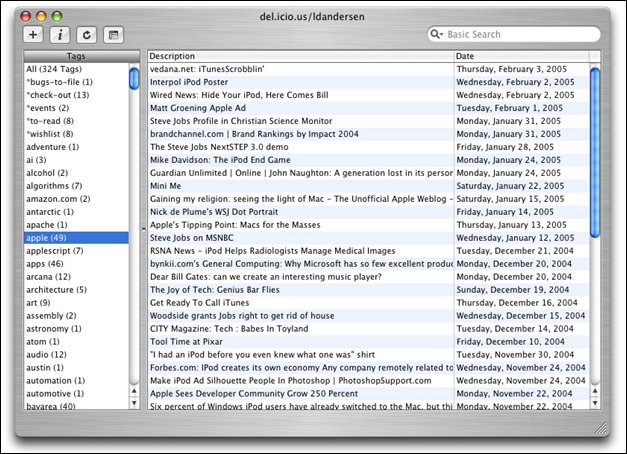Image resolution: width=627 pixels, height=454 pixels.
Task: Select the alcohol (2) tag
Action: [x=76, y=173]
